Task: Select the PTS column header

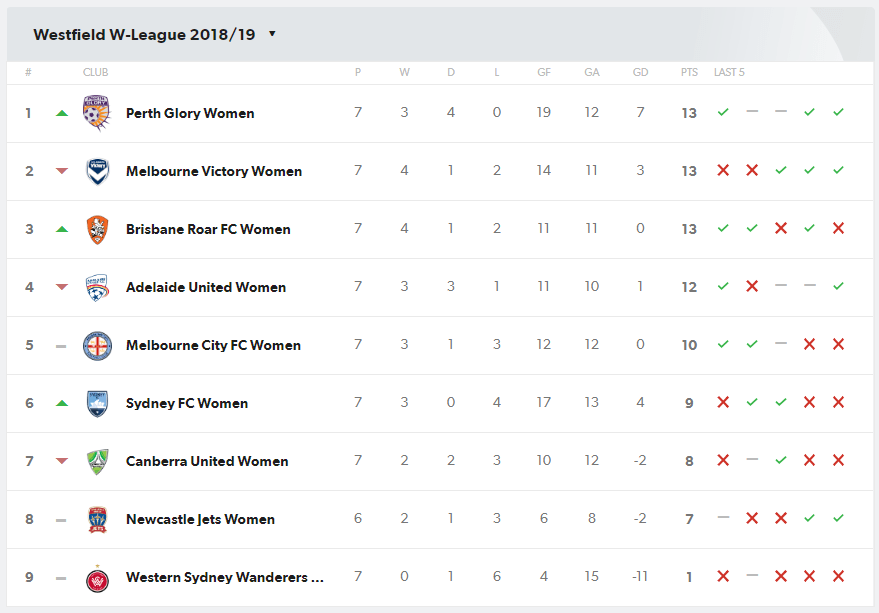Action: tap(689, 72)
